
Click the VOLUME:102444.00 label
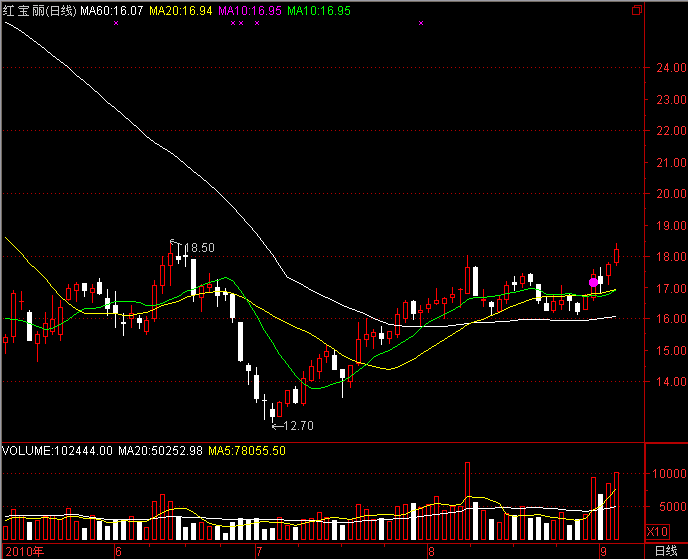click(x=57, y=451)
